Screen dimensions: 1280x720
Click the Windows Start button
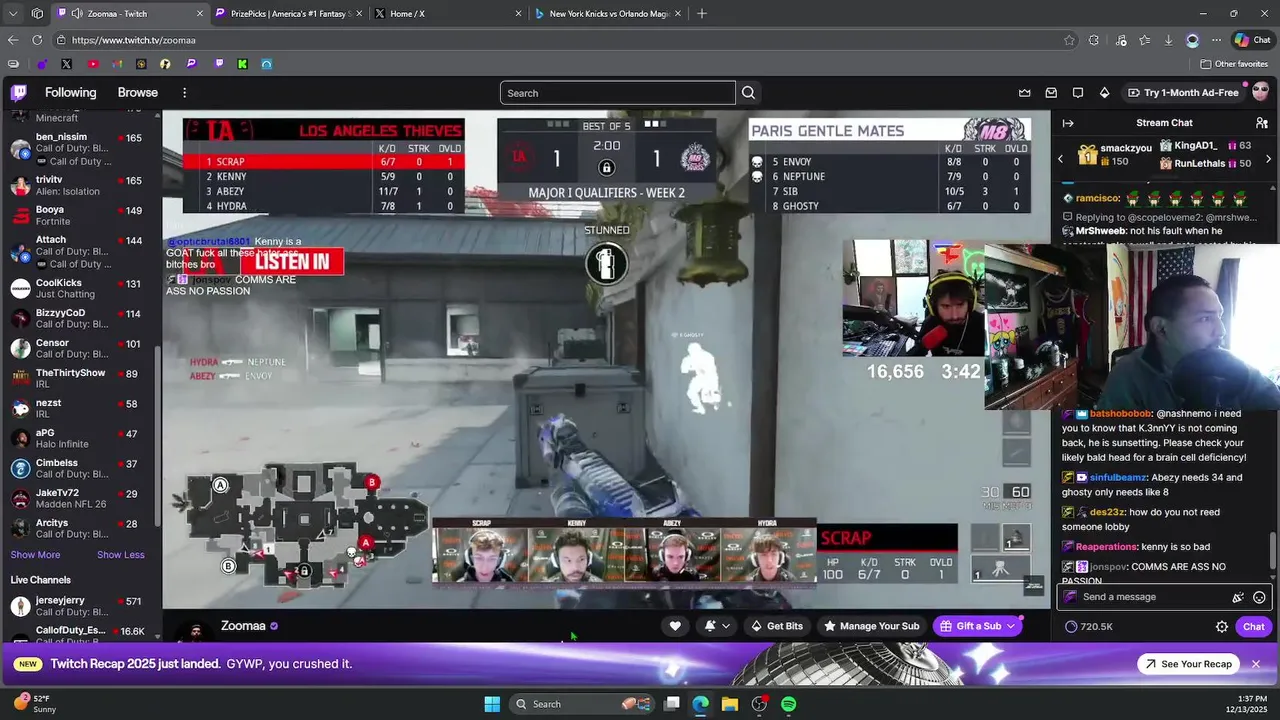(492, 704)
